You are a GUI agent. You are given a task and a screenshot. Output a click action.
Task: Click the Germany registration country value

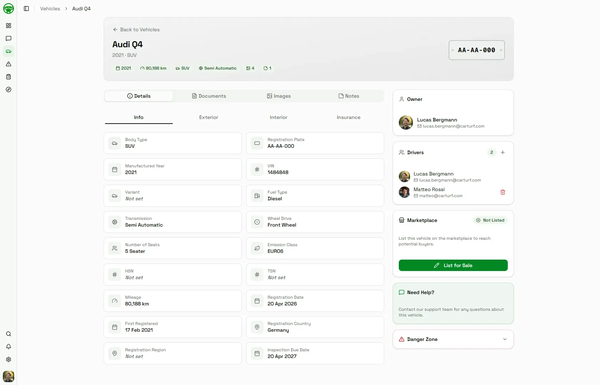(278, 330)
